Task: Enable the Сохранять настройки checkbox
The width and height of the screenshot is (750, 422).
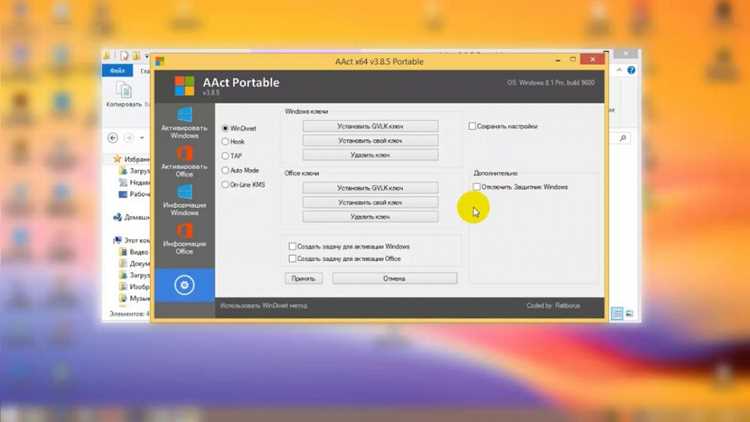Action: point(472,126)
